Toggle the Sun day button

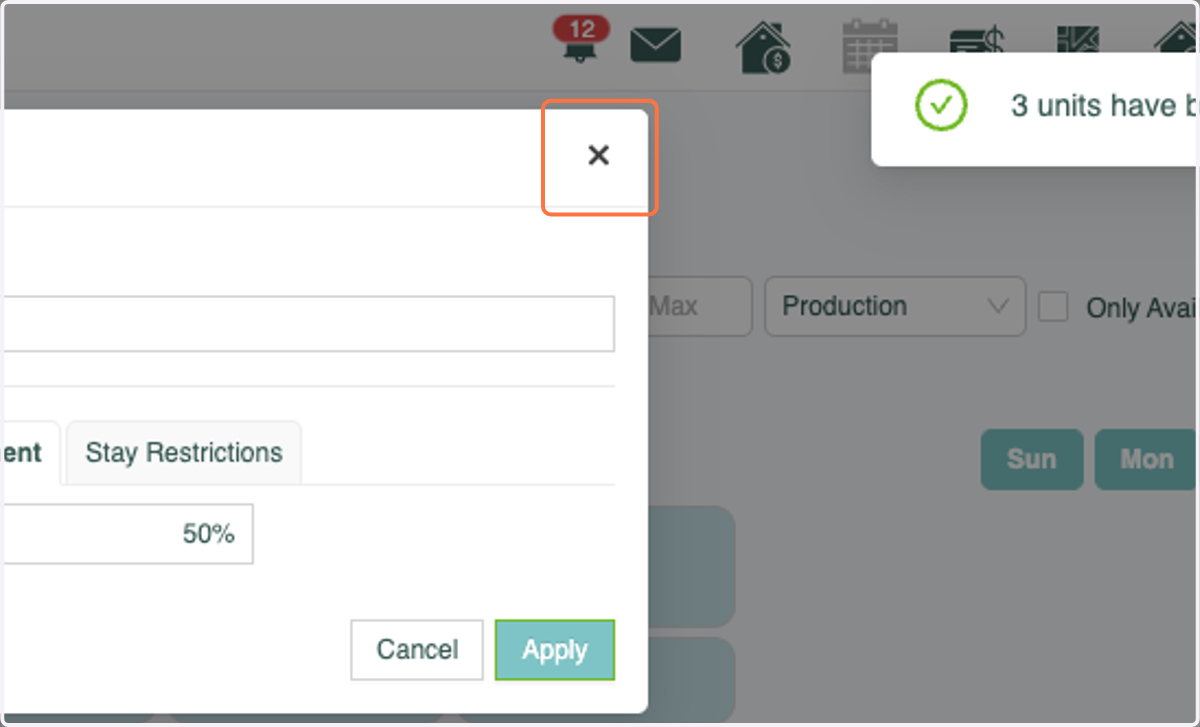click(1032, 459)
